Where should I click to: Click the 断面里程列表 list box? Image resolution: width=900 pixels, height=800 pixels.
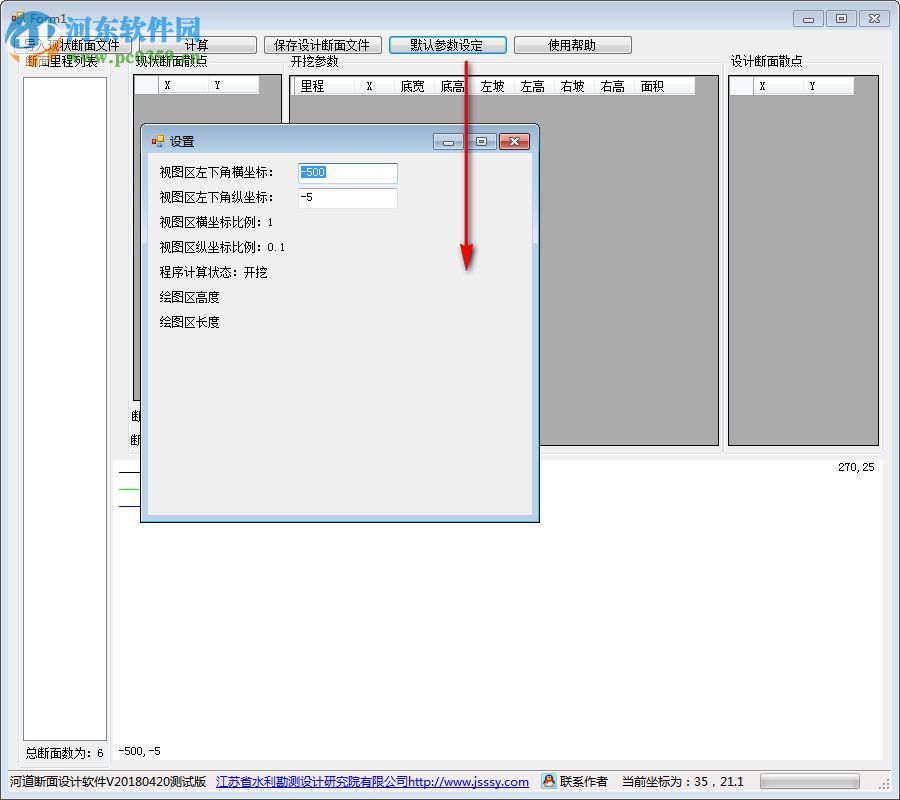pyautogui.click(x=65, y=409)
